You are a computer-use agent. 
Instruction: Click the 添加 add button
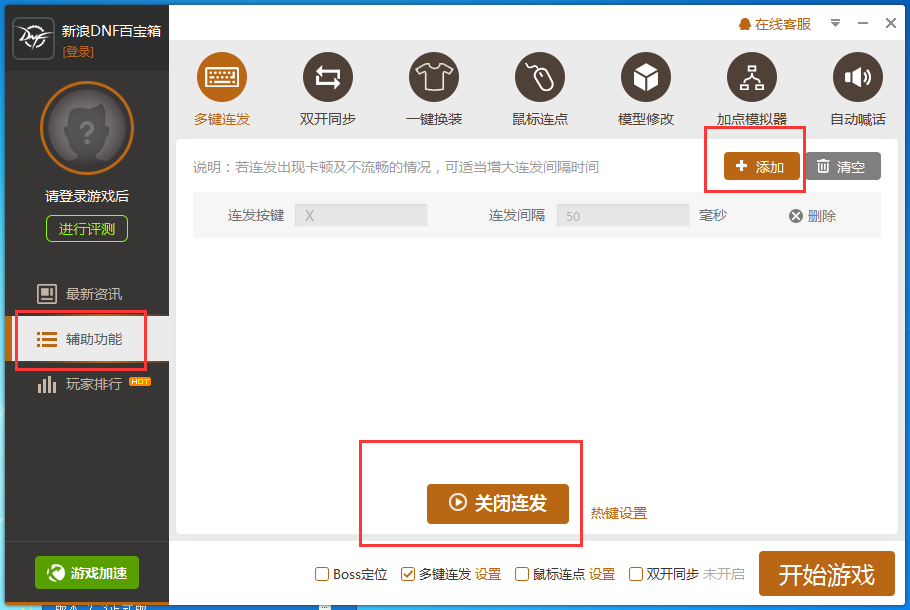tap(761, 167)
